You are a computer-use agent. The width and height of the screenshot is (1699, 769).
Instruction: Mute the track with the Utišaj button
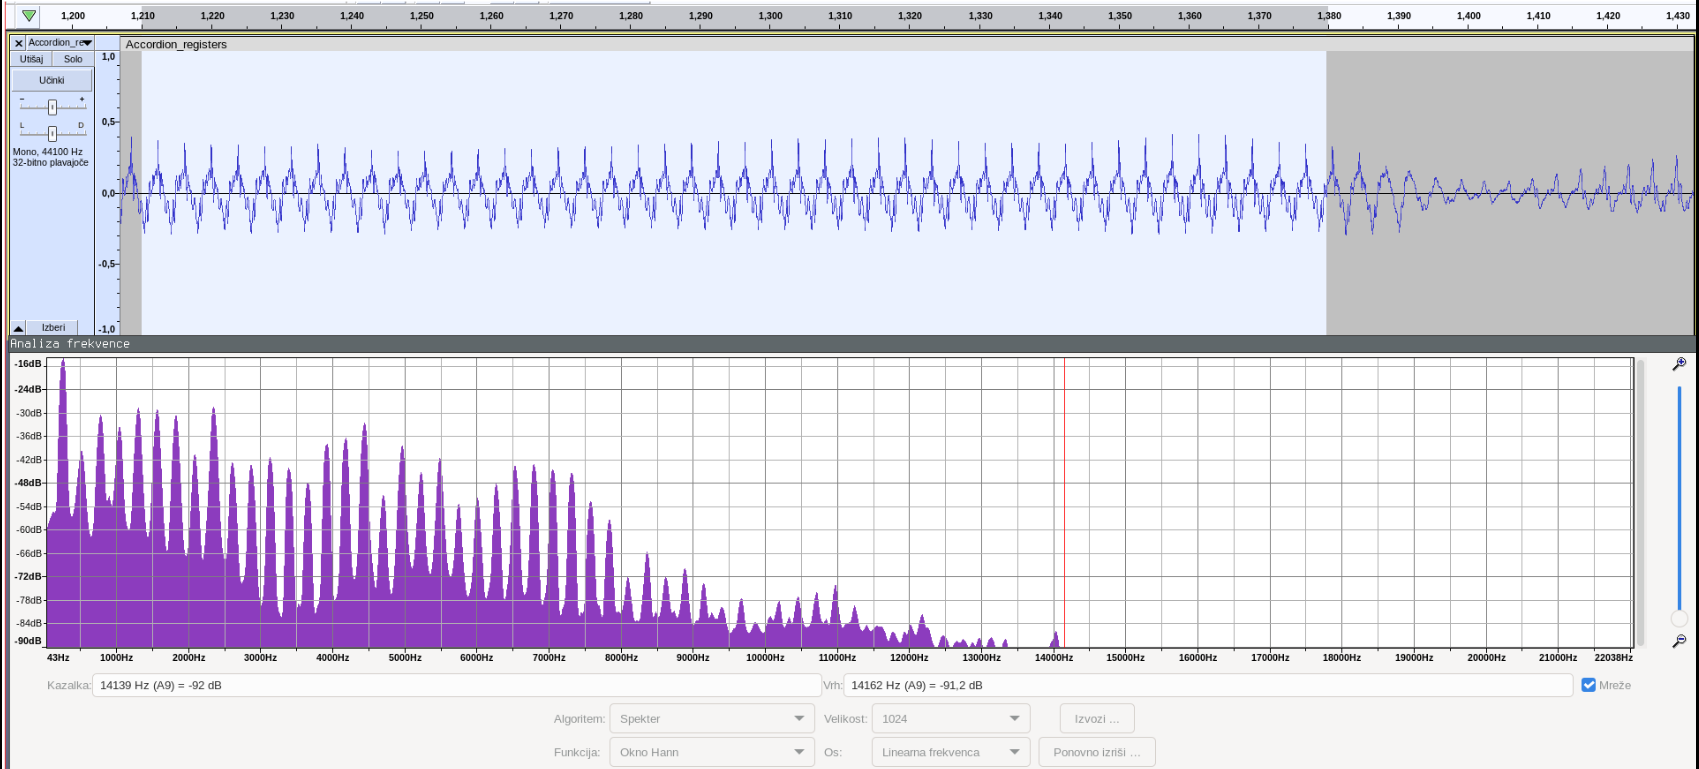31,59
